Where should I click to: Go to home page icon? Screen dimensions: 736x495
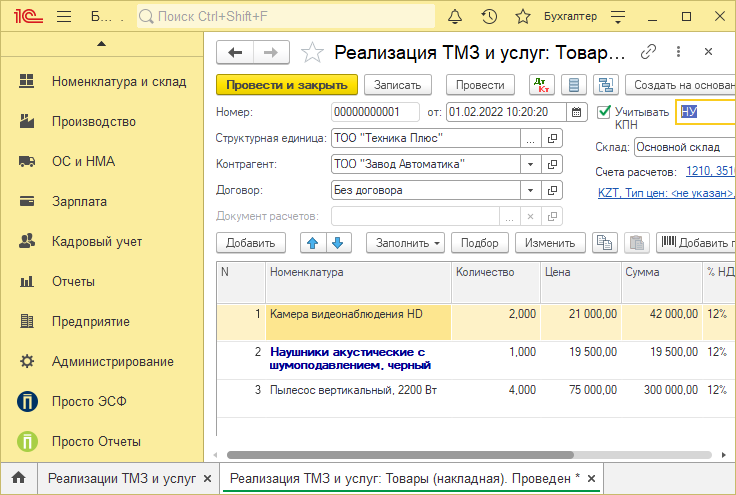(19, 478)
